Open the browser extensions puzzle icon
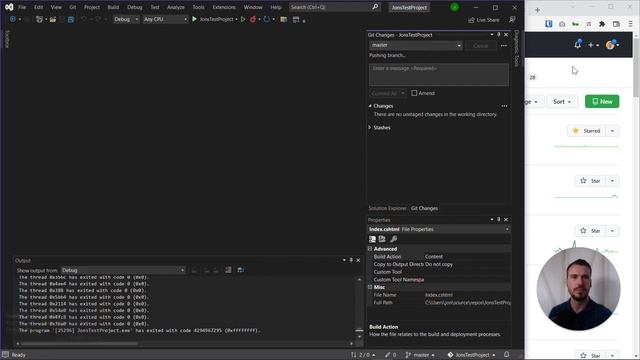 tap(602, 24)
